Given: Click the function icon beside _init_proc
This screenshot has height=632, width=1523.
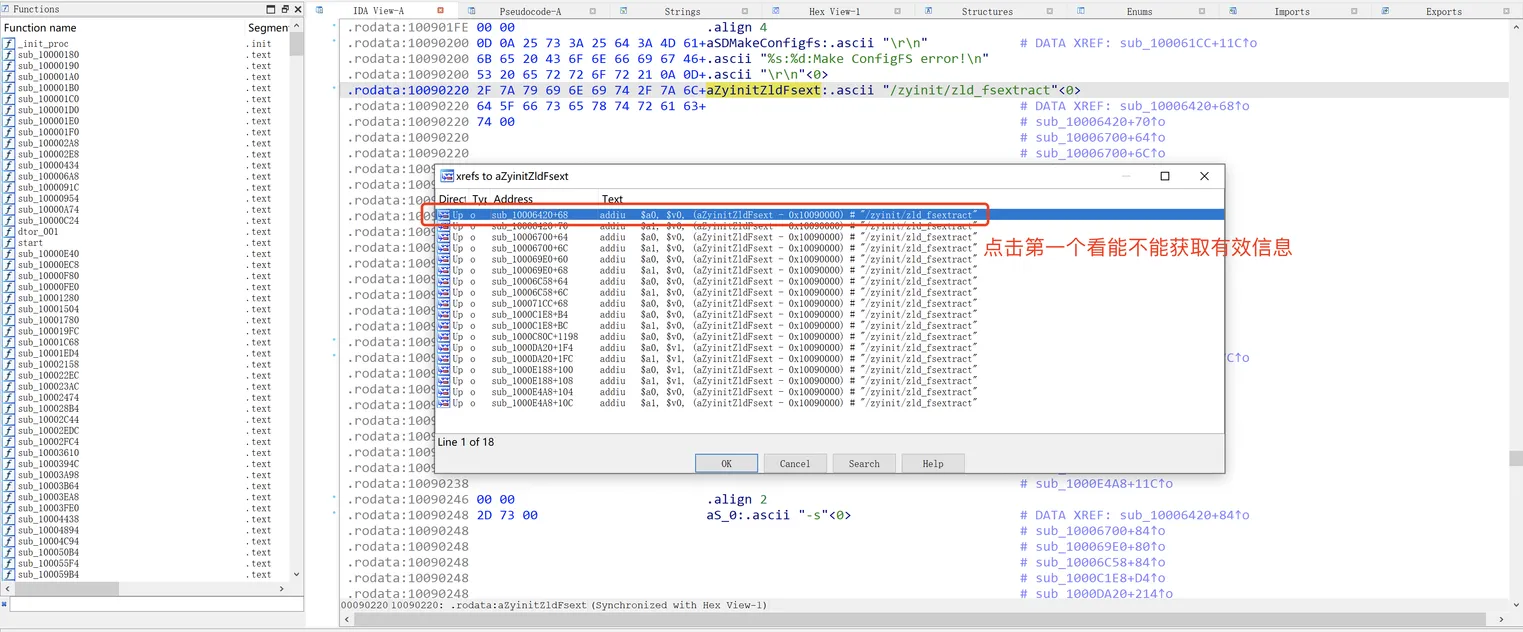Looking at the screenshot, I should pos(9,44).
